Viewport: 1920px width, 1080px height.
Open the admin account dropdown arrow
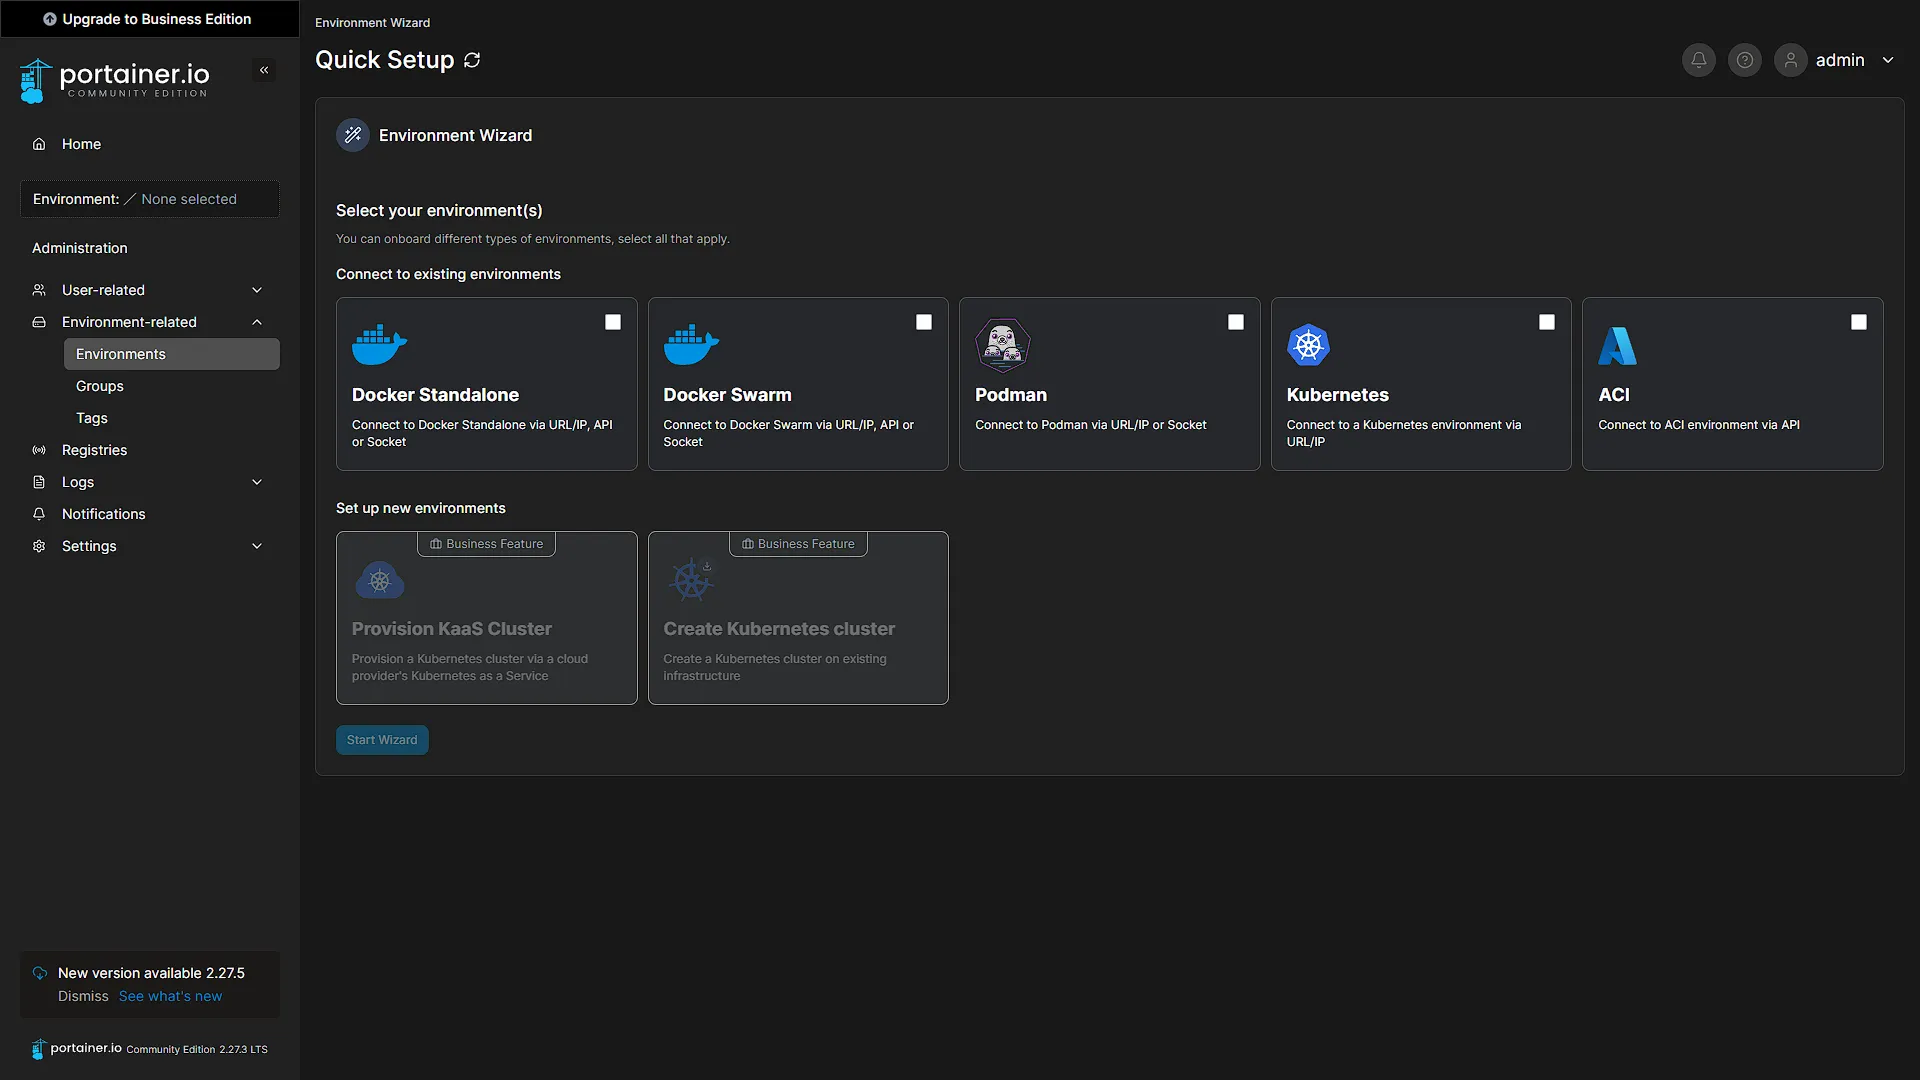[1888, 60]
